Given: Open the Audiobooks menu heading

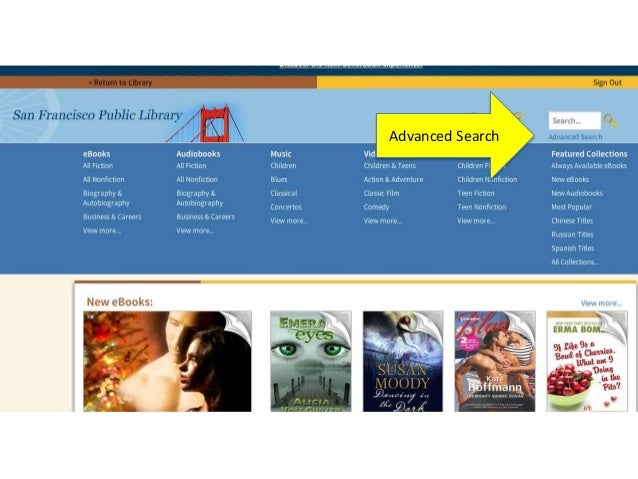Looking at the screenshot, I should [198, 154].
